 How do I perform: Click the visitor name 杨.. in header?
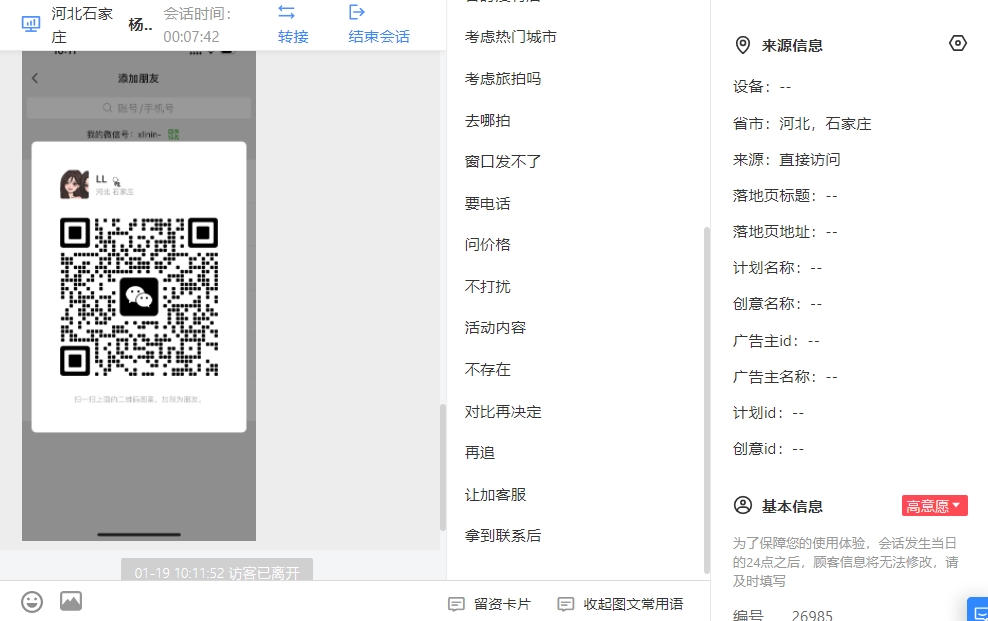tap(140, 25)
